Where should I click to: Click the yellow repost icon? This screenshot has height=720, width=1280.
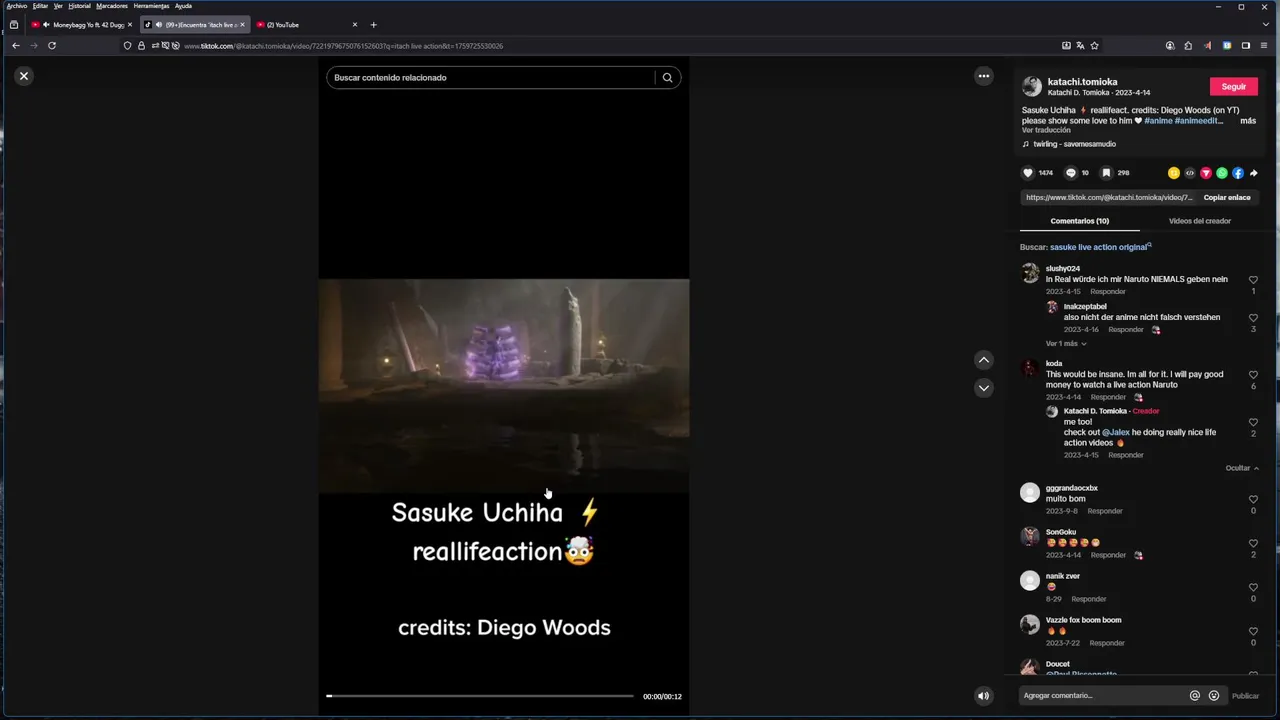pos(1174,173)
